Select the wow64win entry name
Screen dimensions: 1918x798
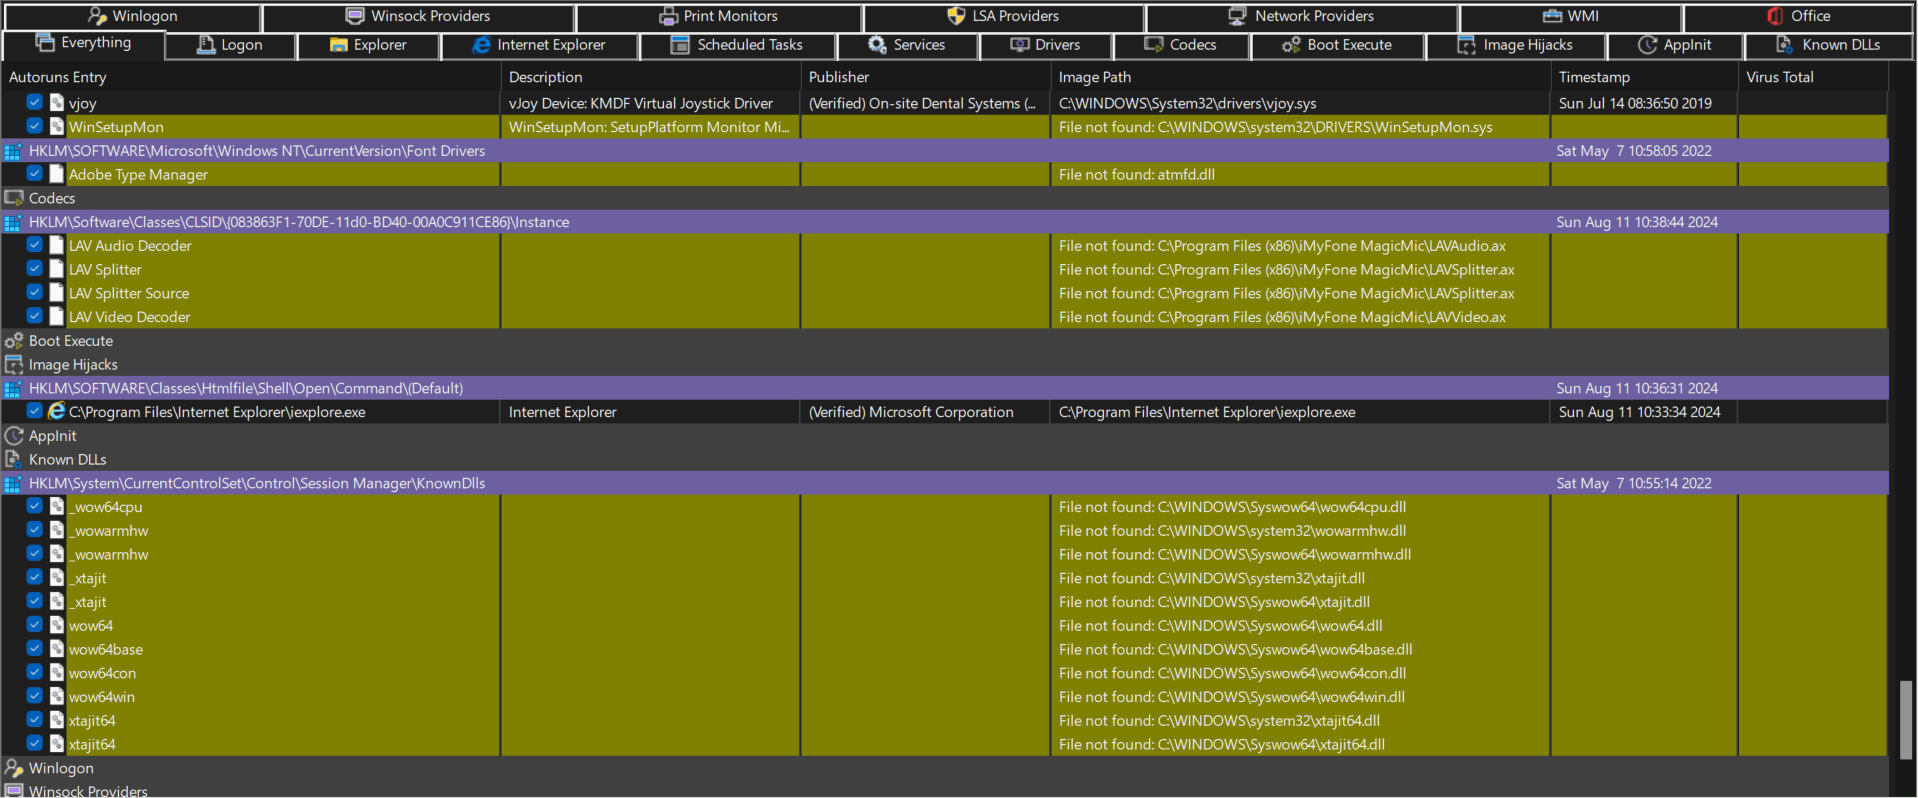coord(101,697)
